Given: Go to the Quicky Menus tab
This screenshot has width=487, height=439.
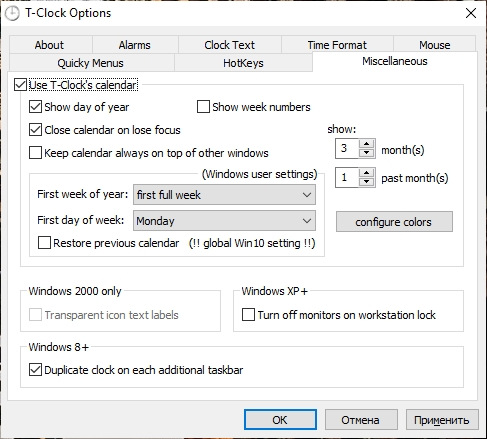Looking at the screenshot, I should 91,63.
